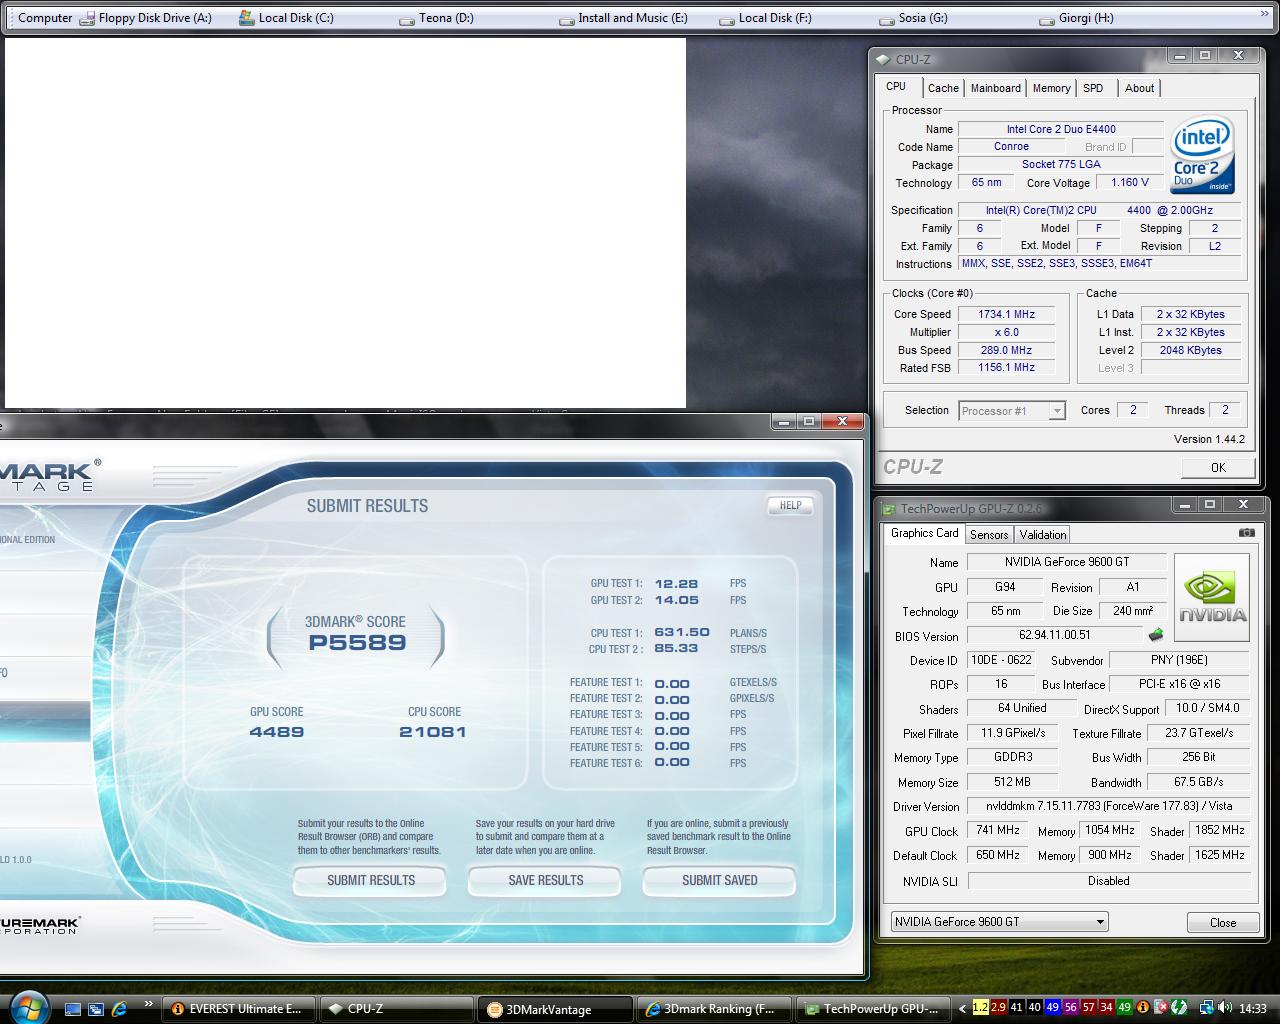Switch to the Mainboard tab in CPU-Z
The image size is (1280, 1024).
coord(996,88)
